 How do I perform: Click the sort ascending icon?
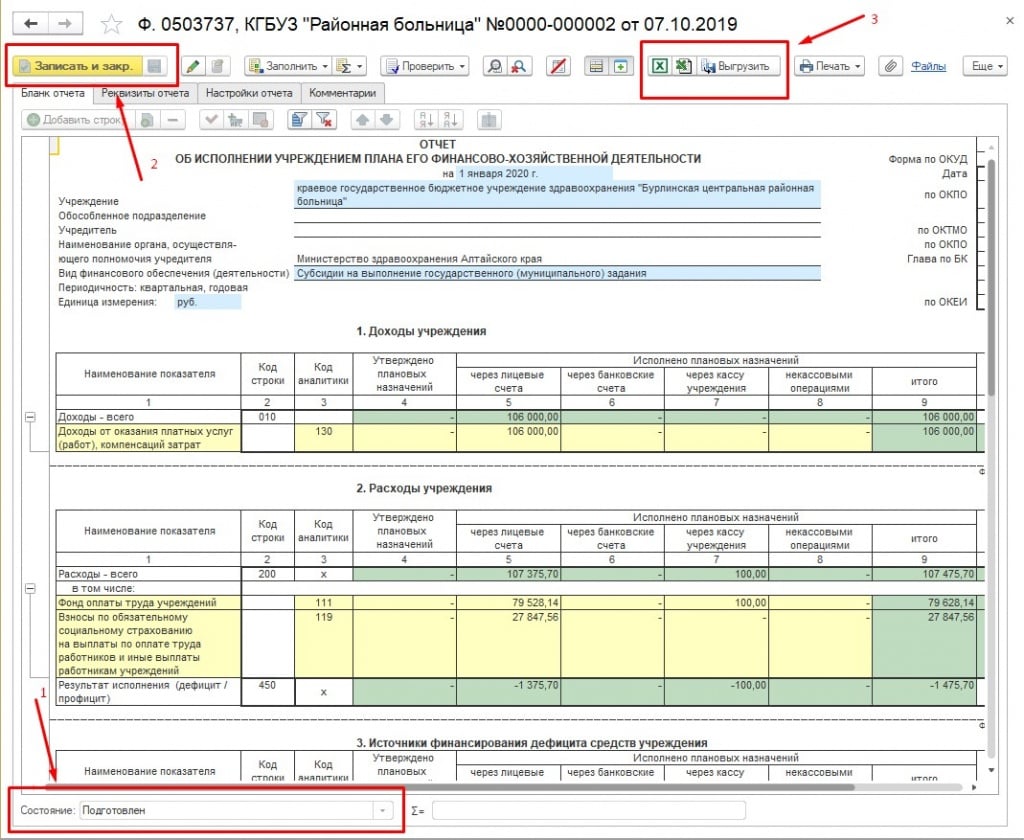425,120
